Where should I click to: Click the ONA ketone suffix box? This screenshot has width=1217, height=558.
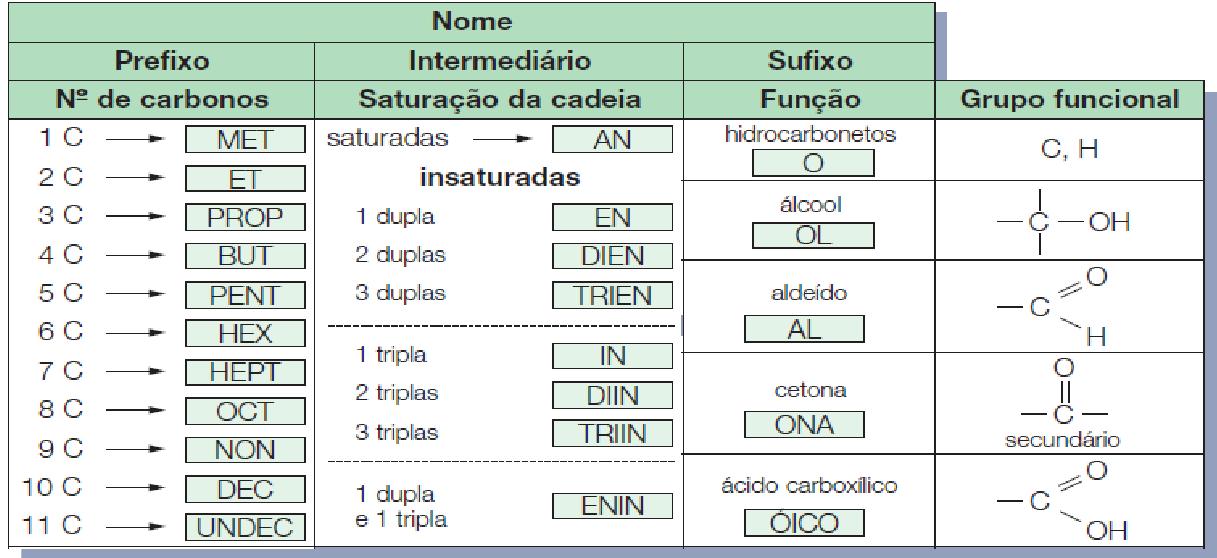pos(804,425)
